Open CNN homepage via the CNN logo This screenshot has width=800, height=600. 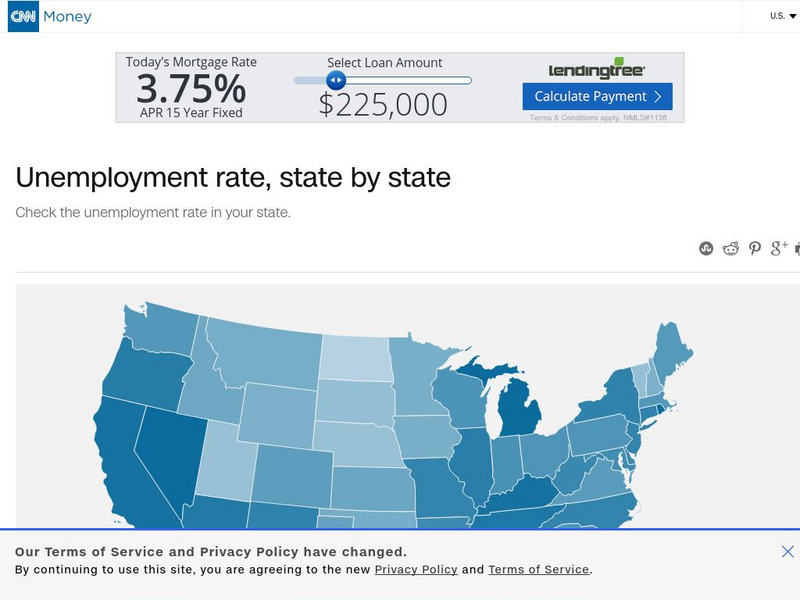pyautogui.click(x=25, y=16)
